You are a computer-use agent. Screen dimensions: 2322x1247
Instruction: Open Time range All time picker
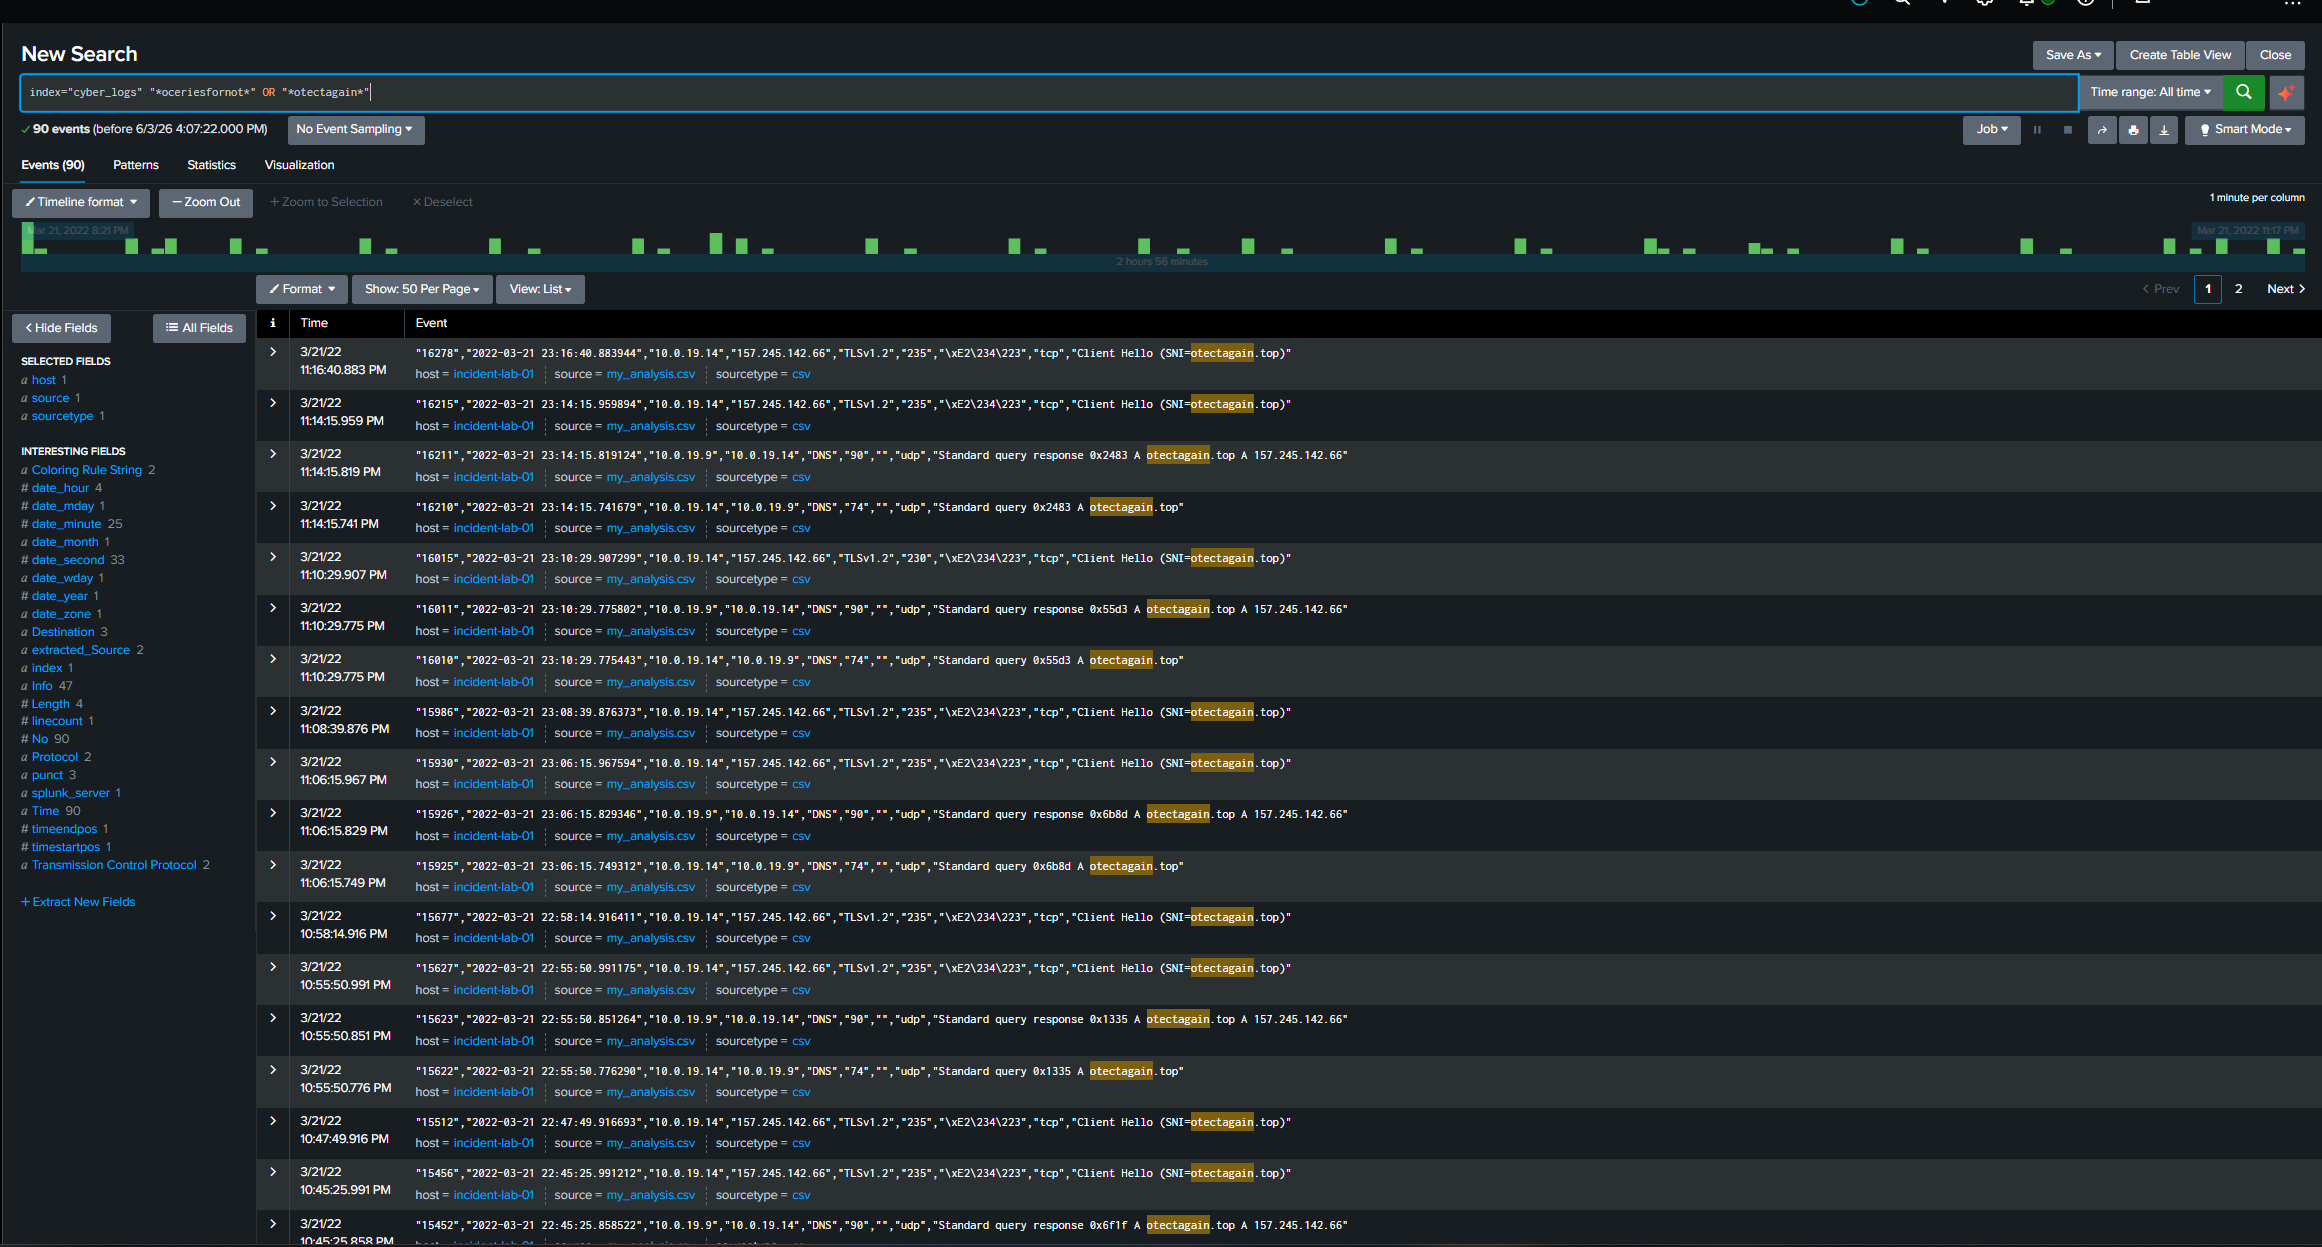(2150, 92)
